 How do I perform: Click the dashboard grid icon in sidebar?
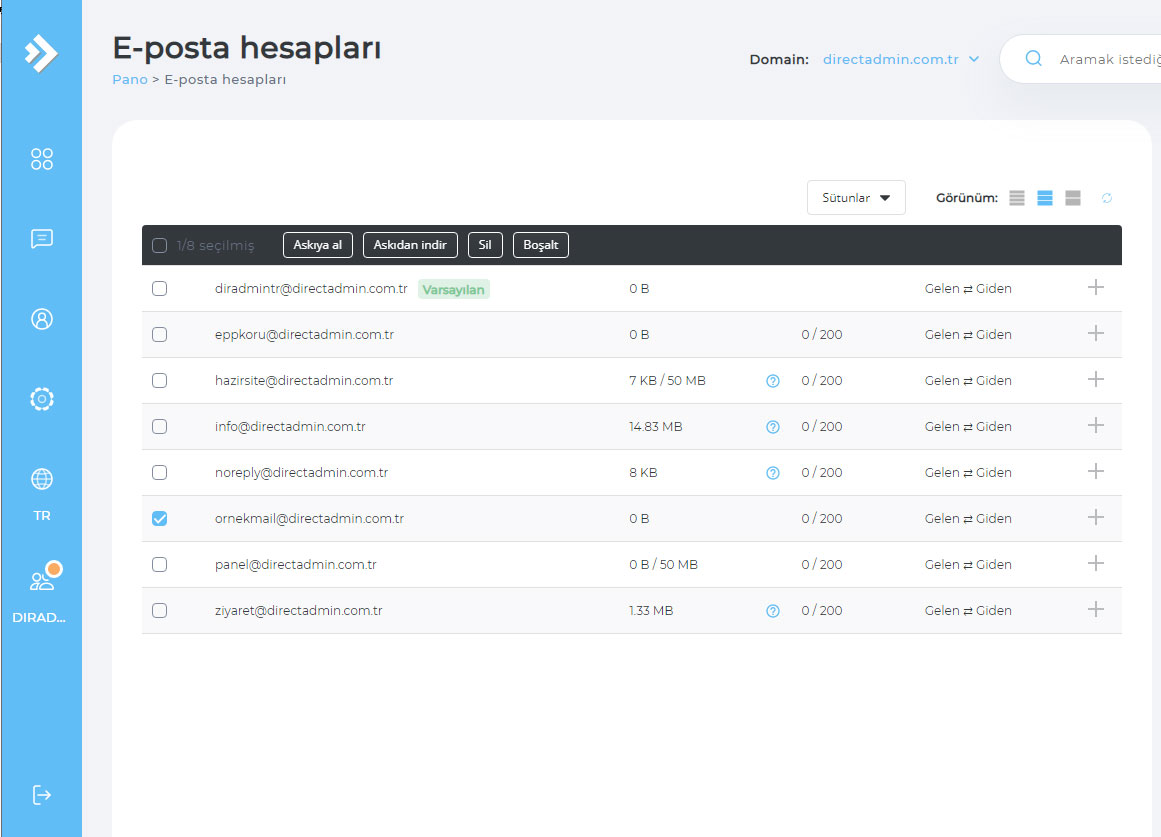pos(41,159)
